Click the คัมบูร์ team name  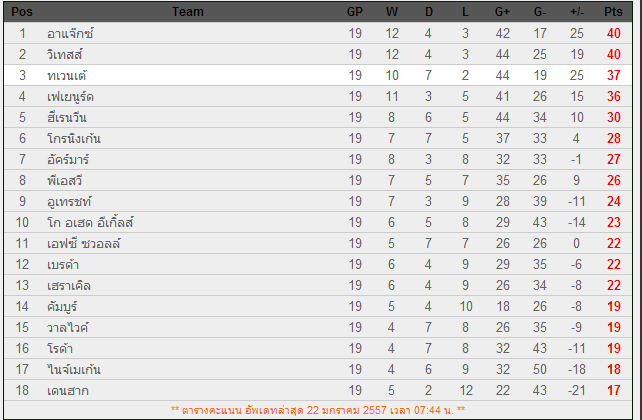point(64,306)
